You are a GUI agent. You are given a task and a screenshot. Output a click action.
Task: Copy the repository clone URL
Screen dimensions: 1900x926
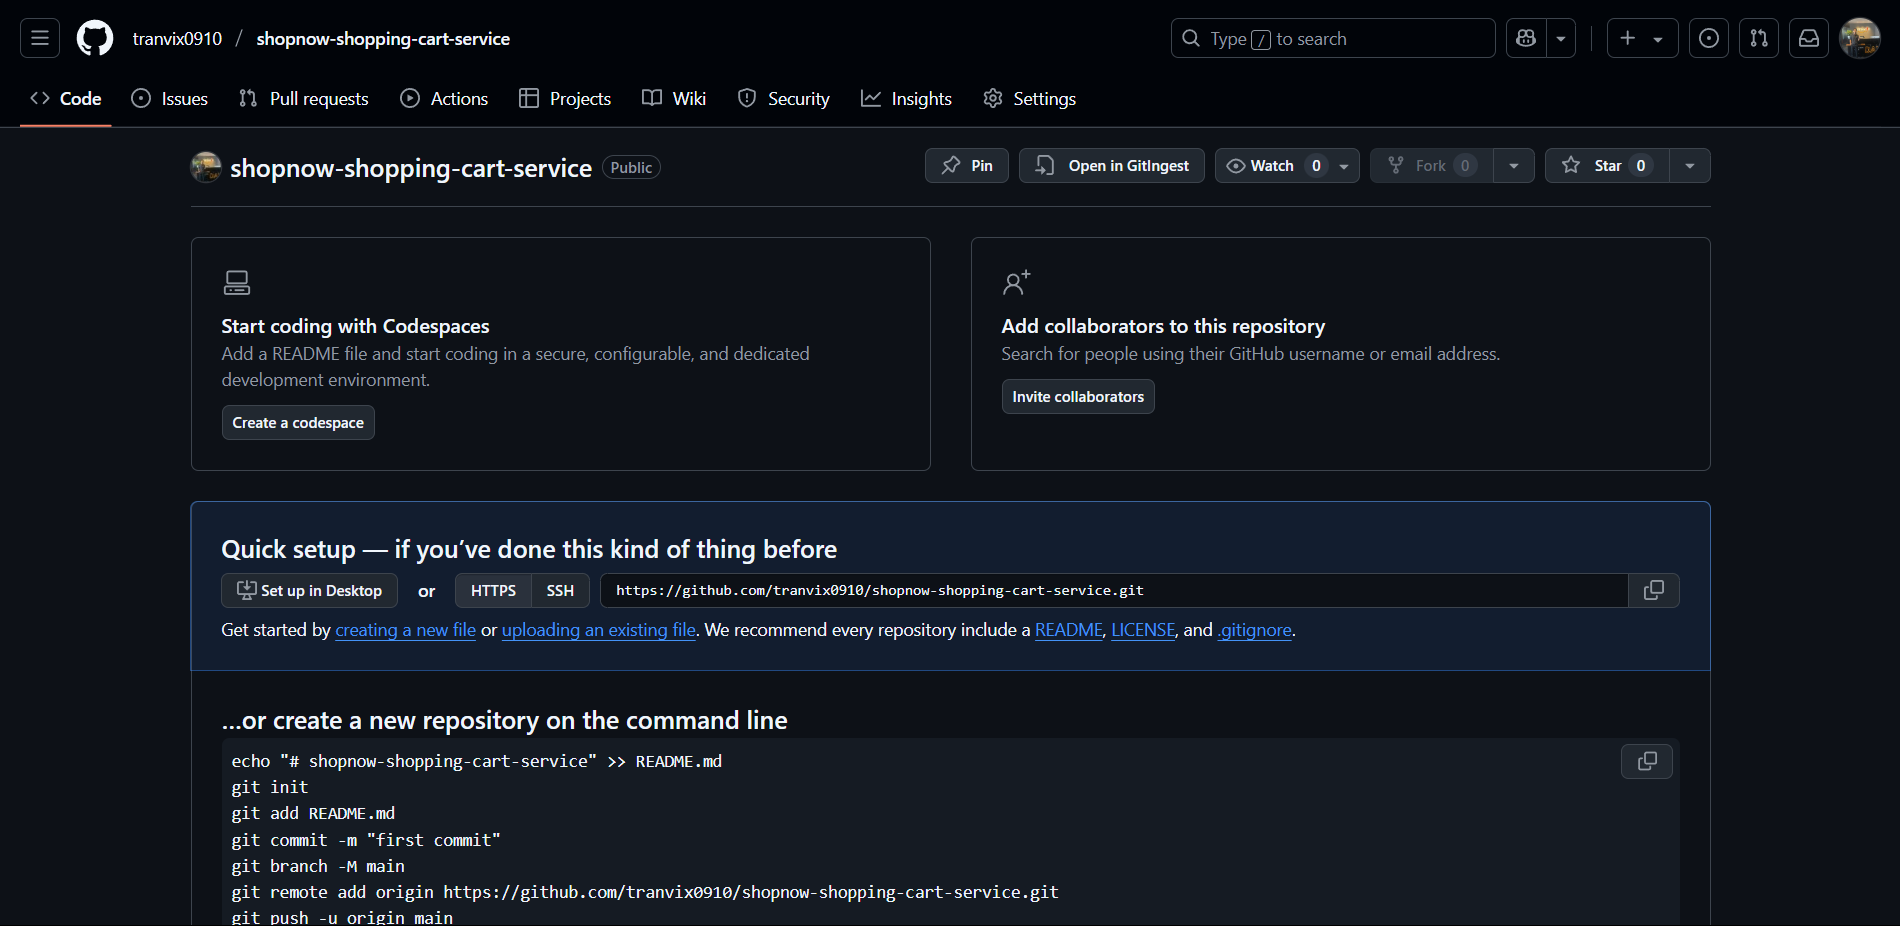coord(1652,590)
